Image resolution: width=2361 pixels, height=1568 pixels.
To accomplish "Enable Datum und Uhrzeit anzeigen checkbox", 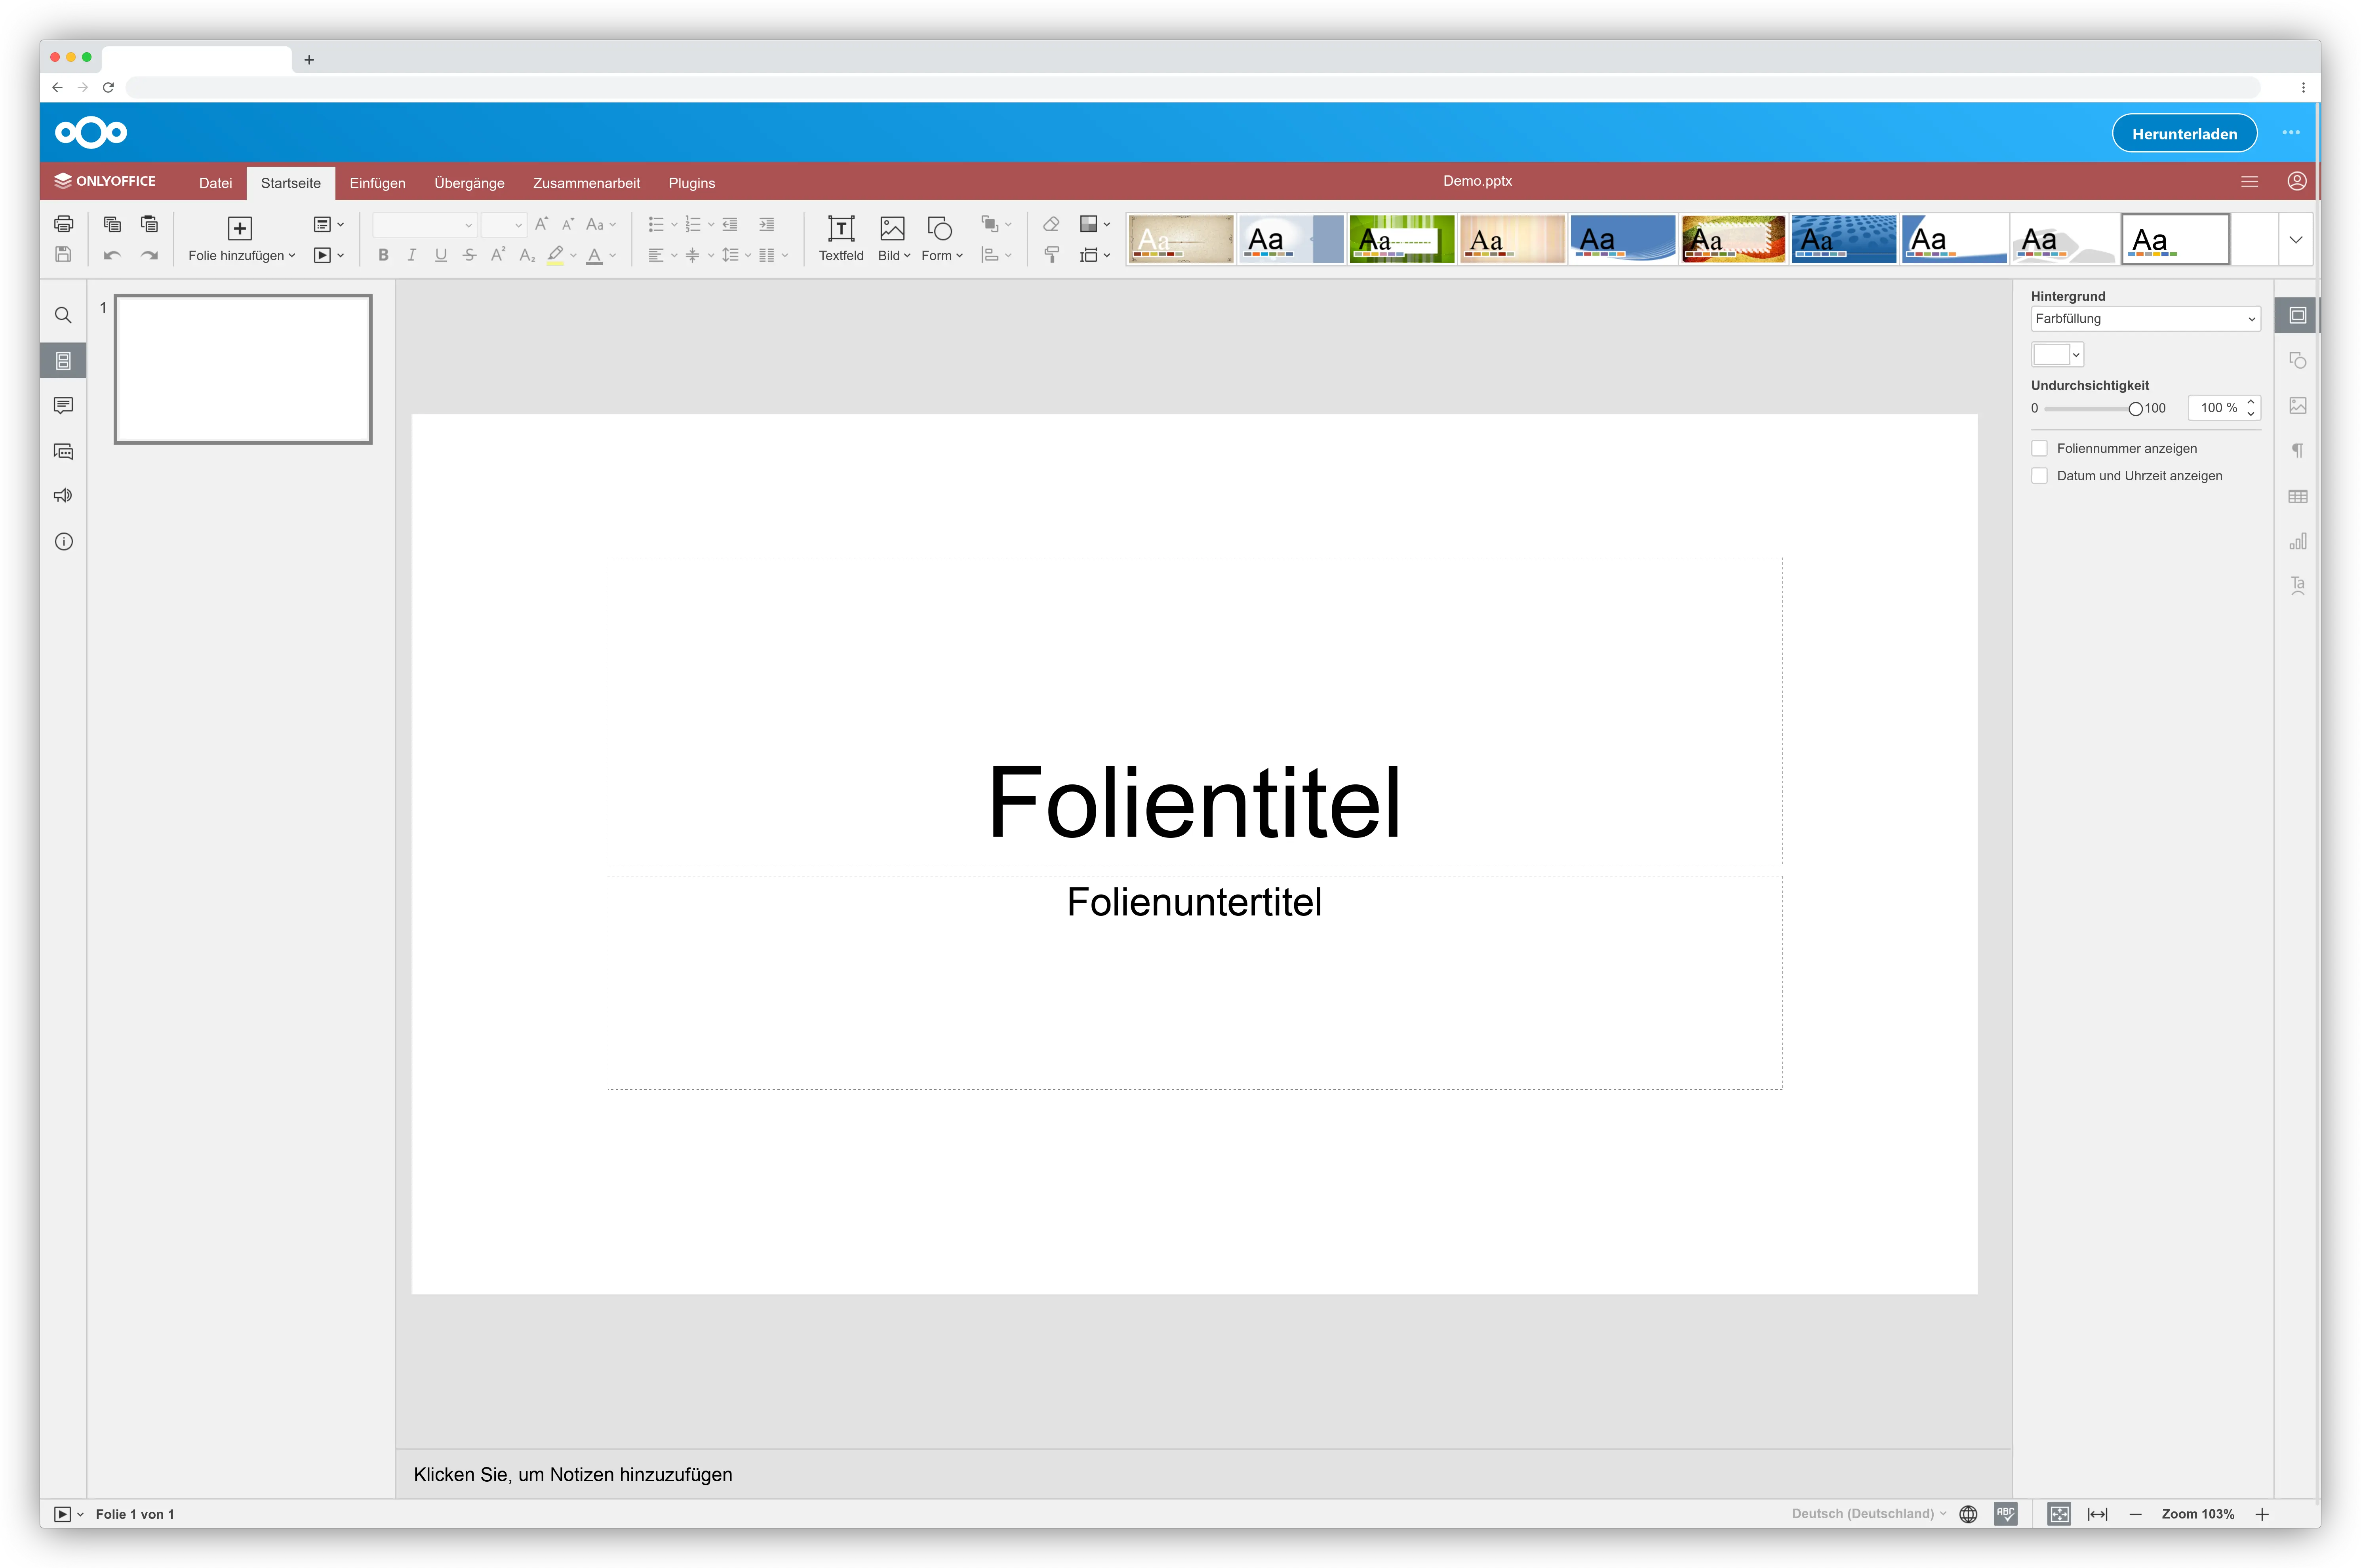I will coord(2039,476).
